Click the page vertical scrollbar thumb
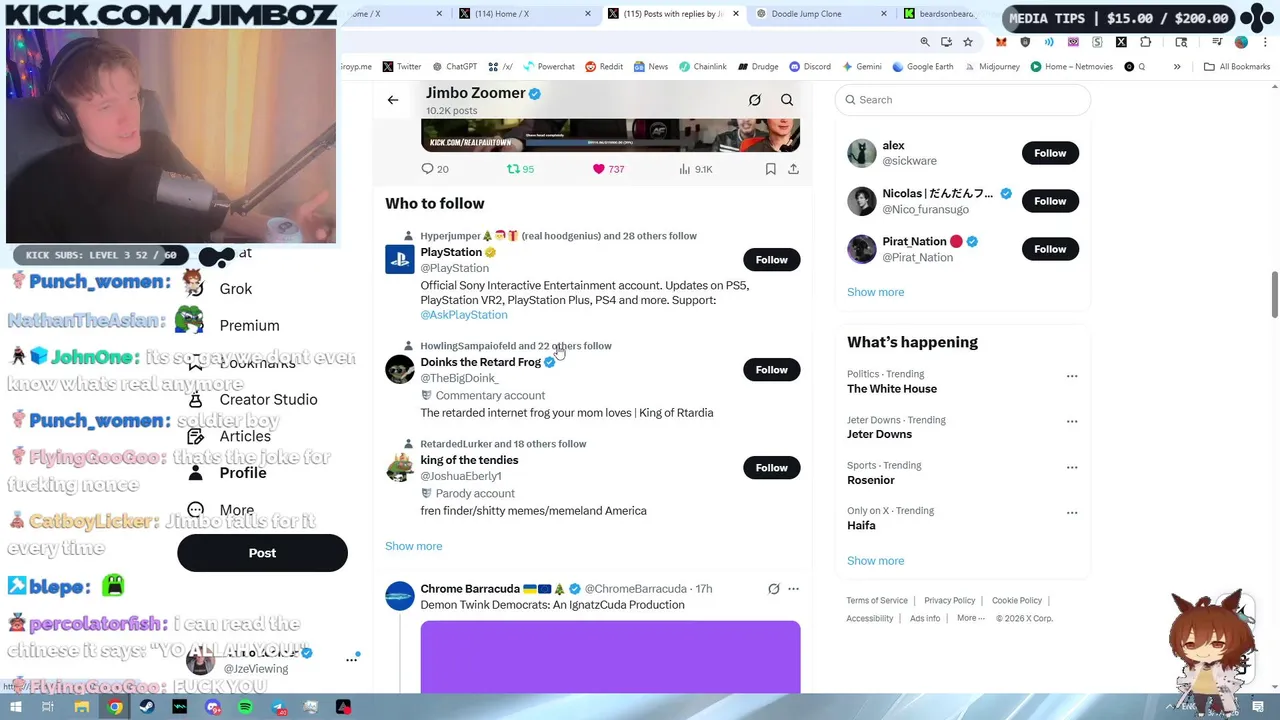This screenshot has height=720, width=1280. (x=1274, y=294)
